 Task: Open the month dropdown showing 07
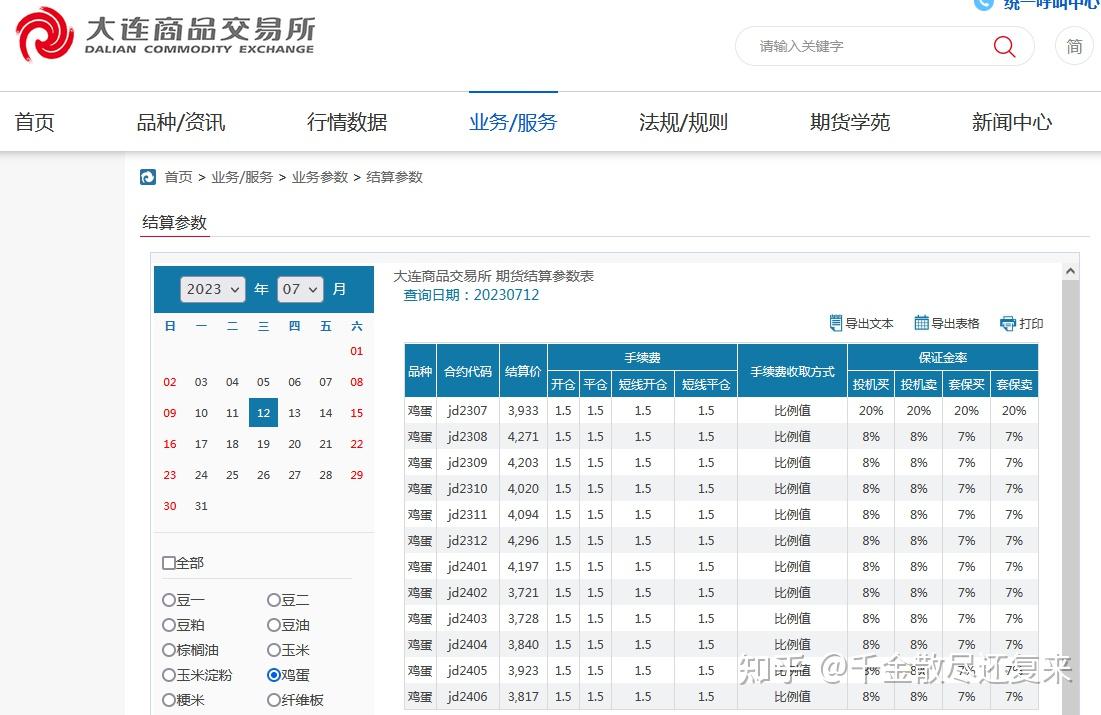(299, 289)
